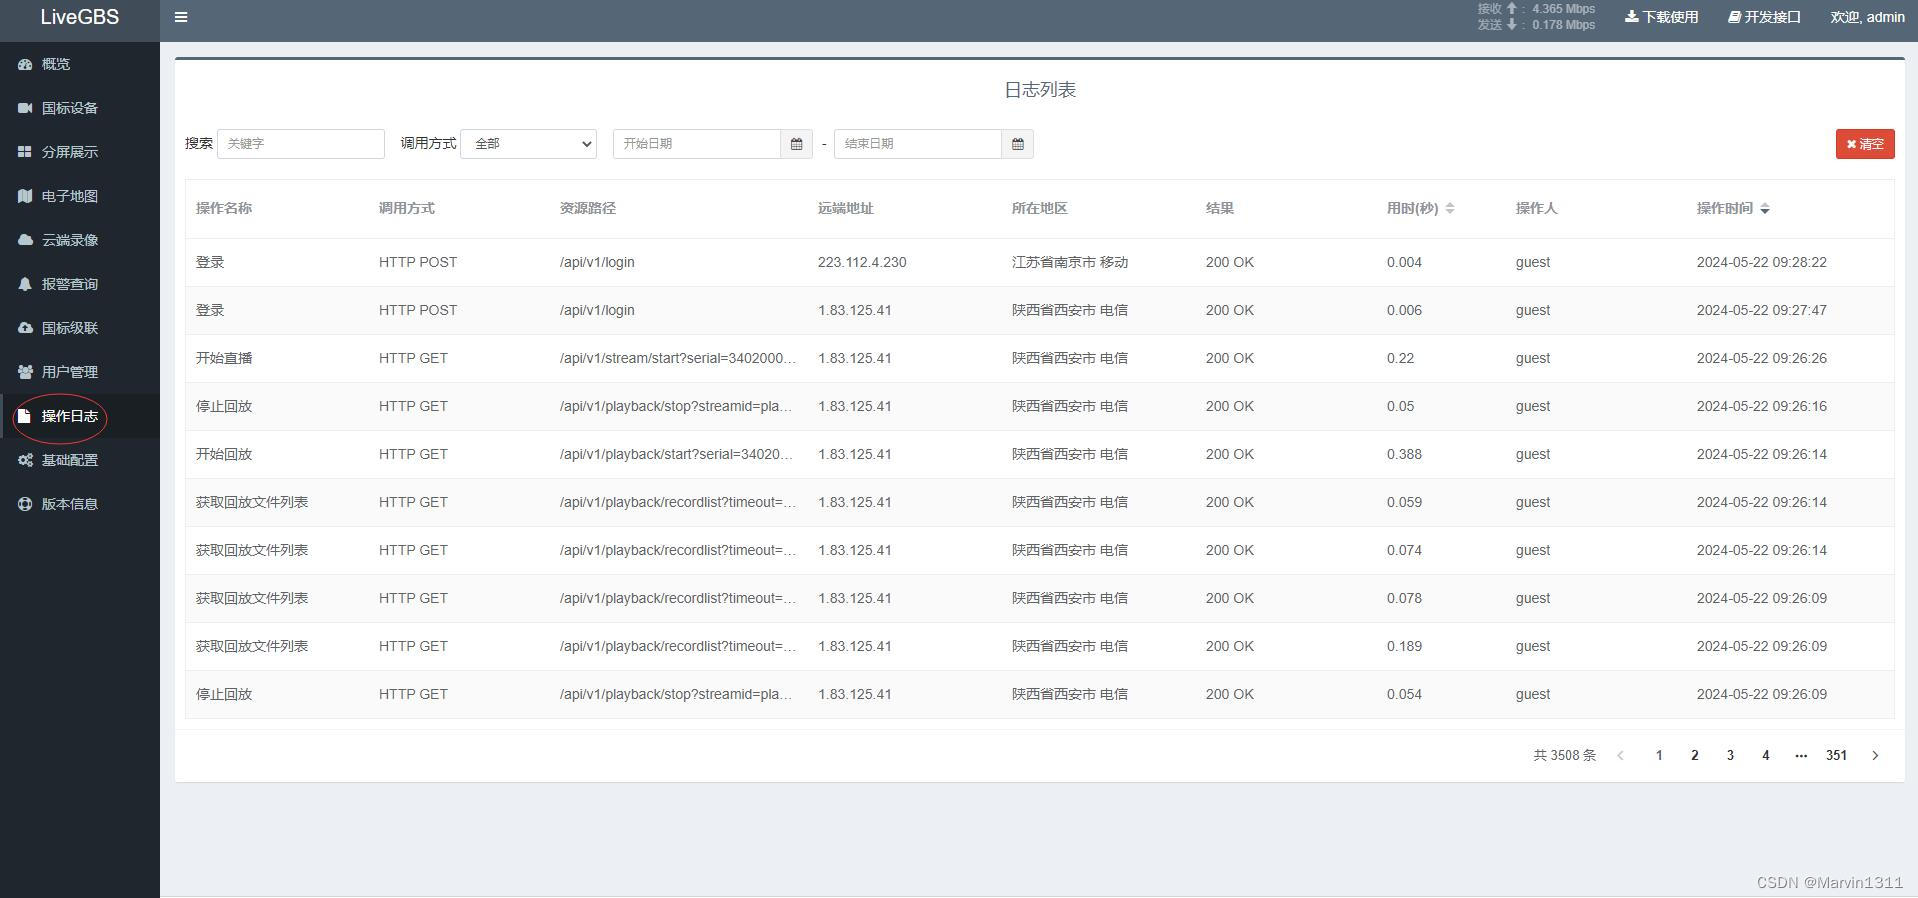
Task: Focus the 结束日期 input field
Action: (x=918, y=144)
